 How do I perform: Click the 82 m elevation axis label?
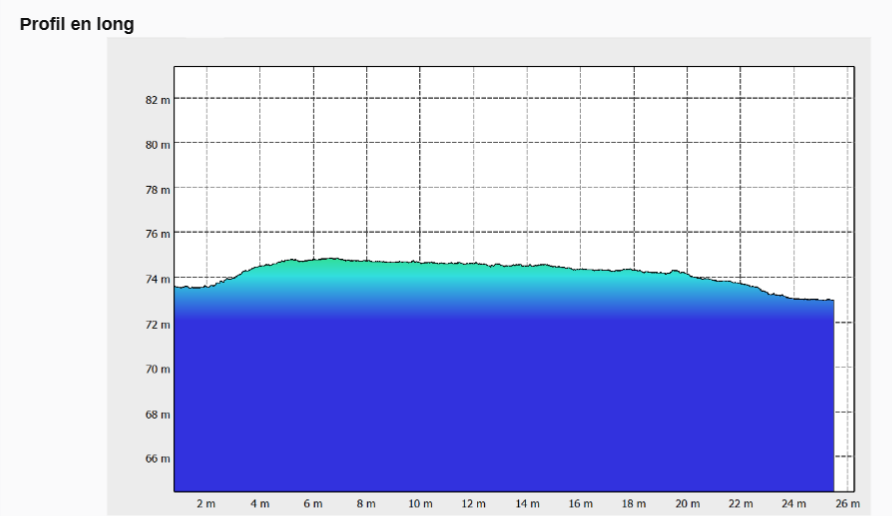158,100
